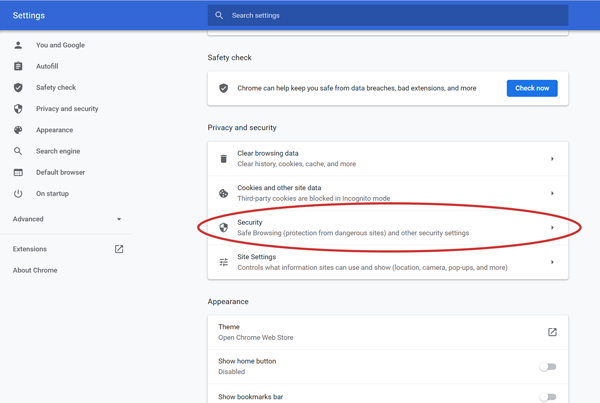The height and width of the screenshot is (403, 600).
Task: Open About Chrome page
Action: tap(35, 270)
